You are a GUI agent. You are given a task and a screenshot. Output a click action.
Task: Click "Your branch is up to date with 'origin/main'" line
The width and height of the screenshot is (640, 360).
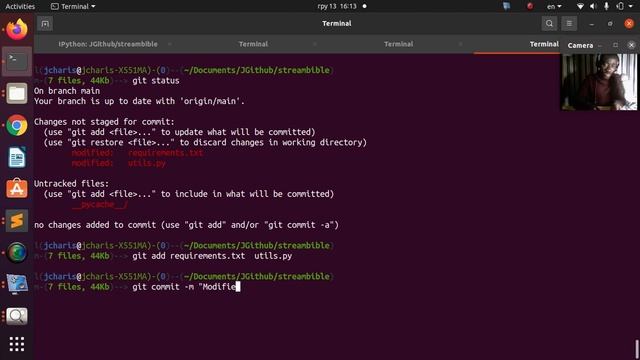click(x=139, y=101)
